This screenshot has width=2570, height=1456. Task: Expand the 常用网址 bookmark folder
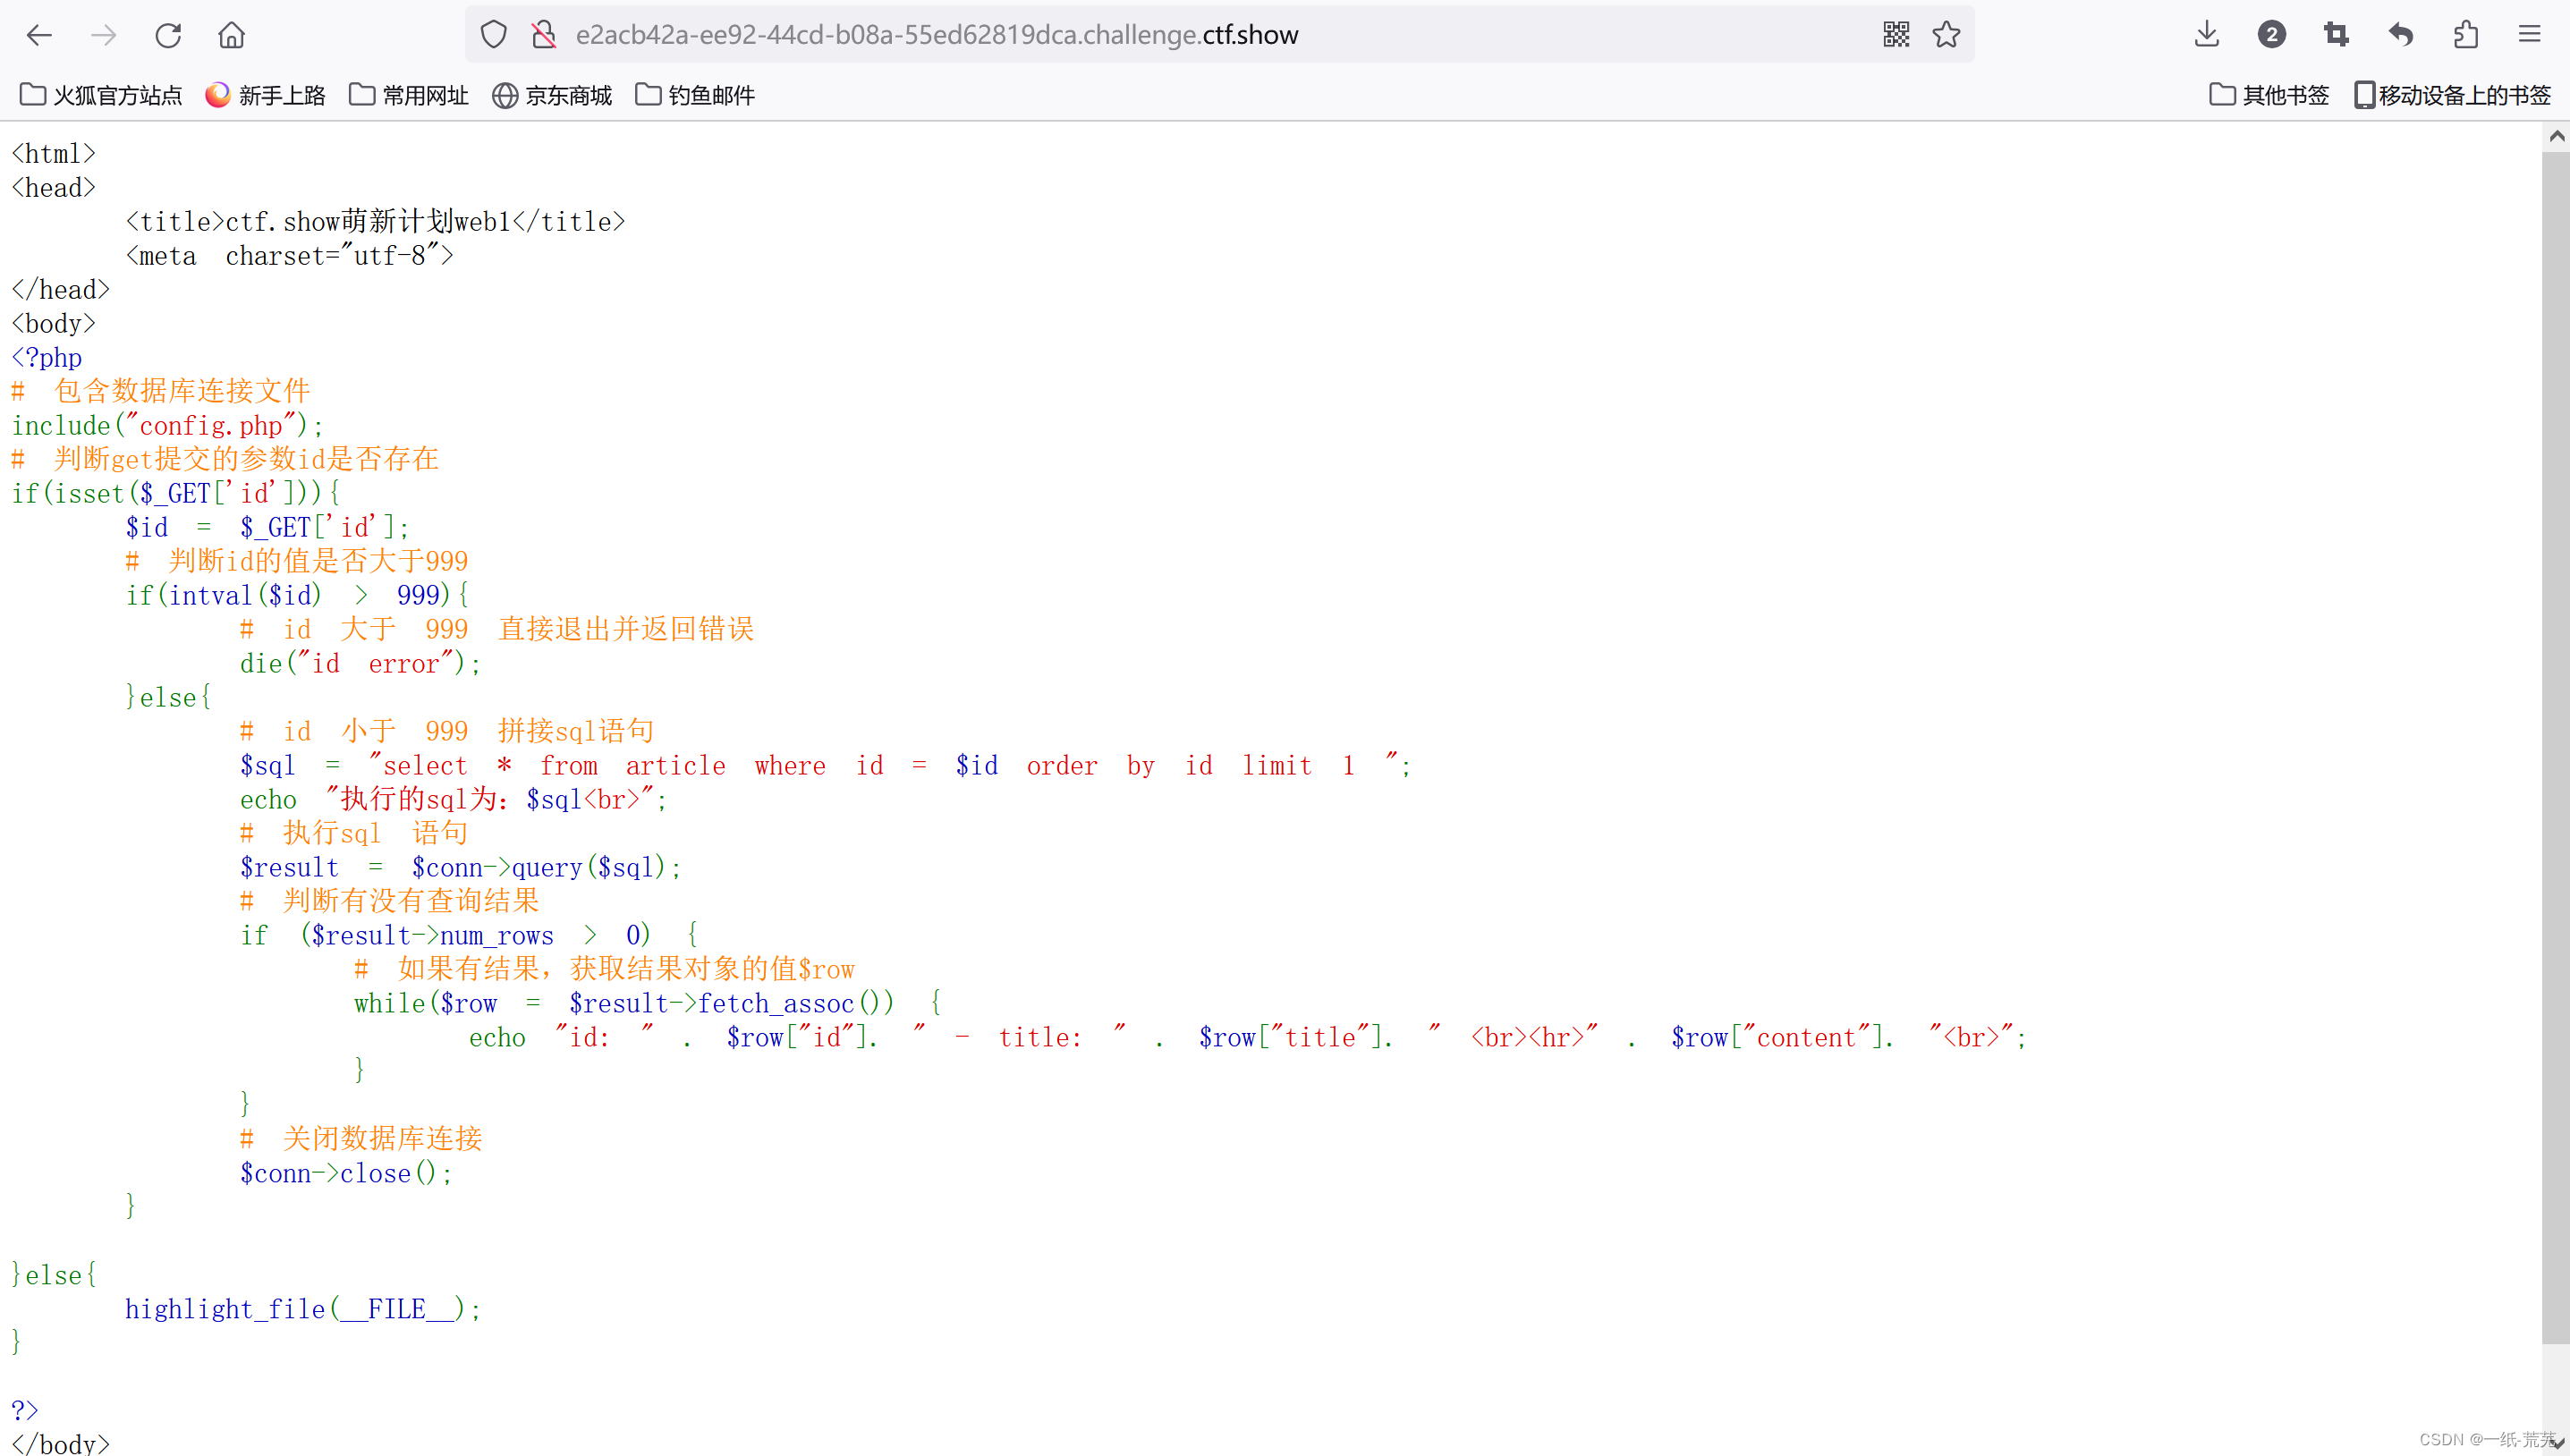tap(408, 95)
